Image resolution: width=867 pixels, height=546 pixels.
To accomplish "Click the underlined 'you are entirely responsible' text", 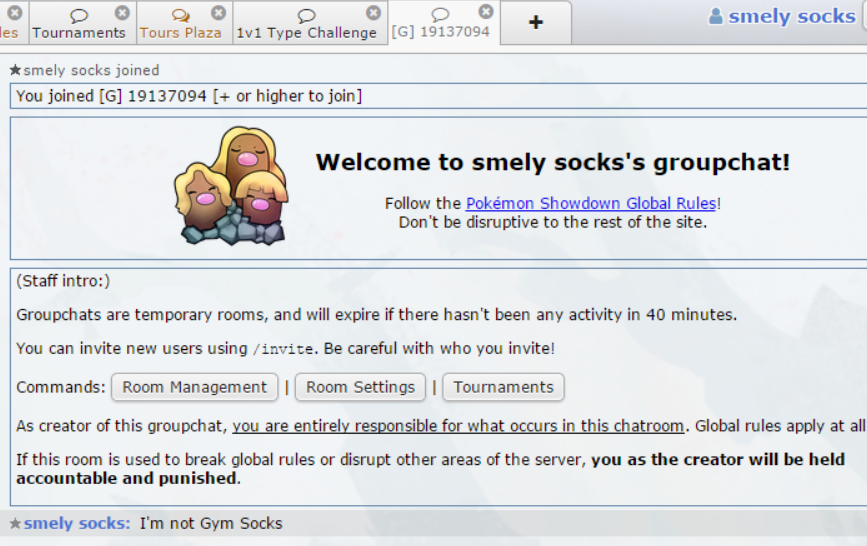I will point(458,426).
